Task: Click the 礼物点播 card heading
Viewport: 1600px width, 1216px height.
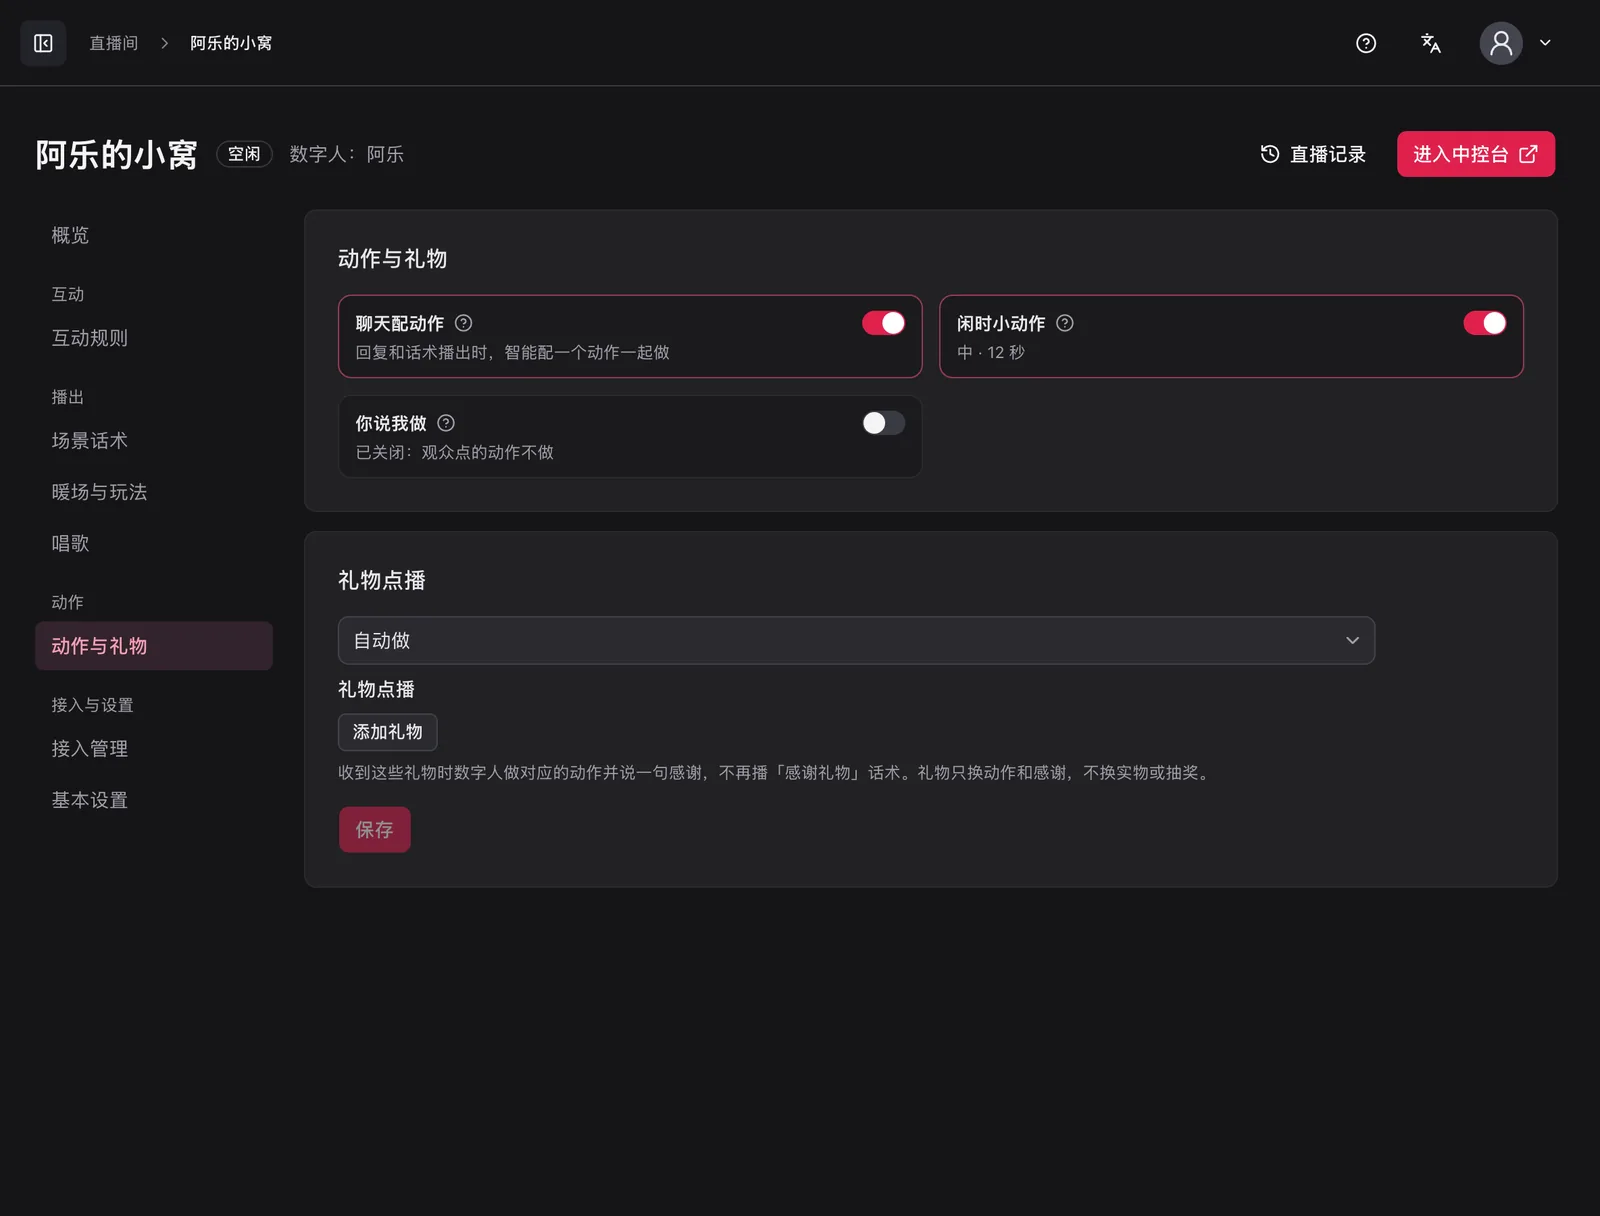Action: [x=382, y=581]
